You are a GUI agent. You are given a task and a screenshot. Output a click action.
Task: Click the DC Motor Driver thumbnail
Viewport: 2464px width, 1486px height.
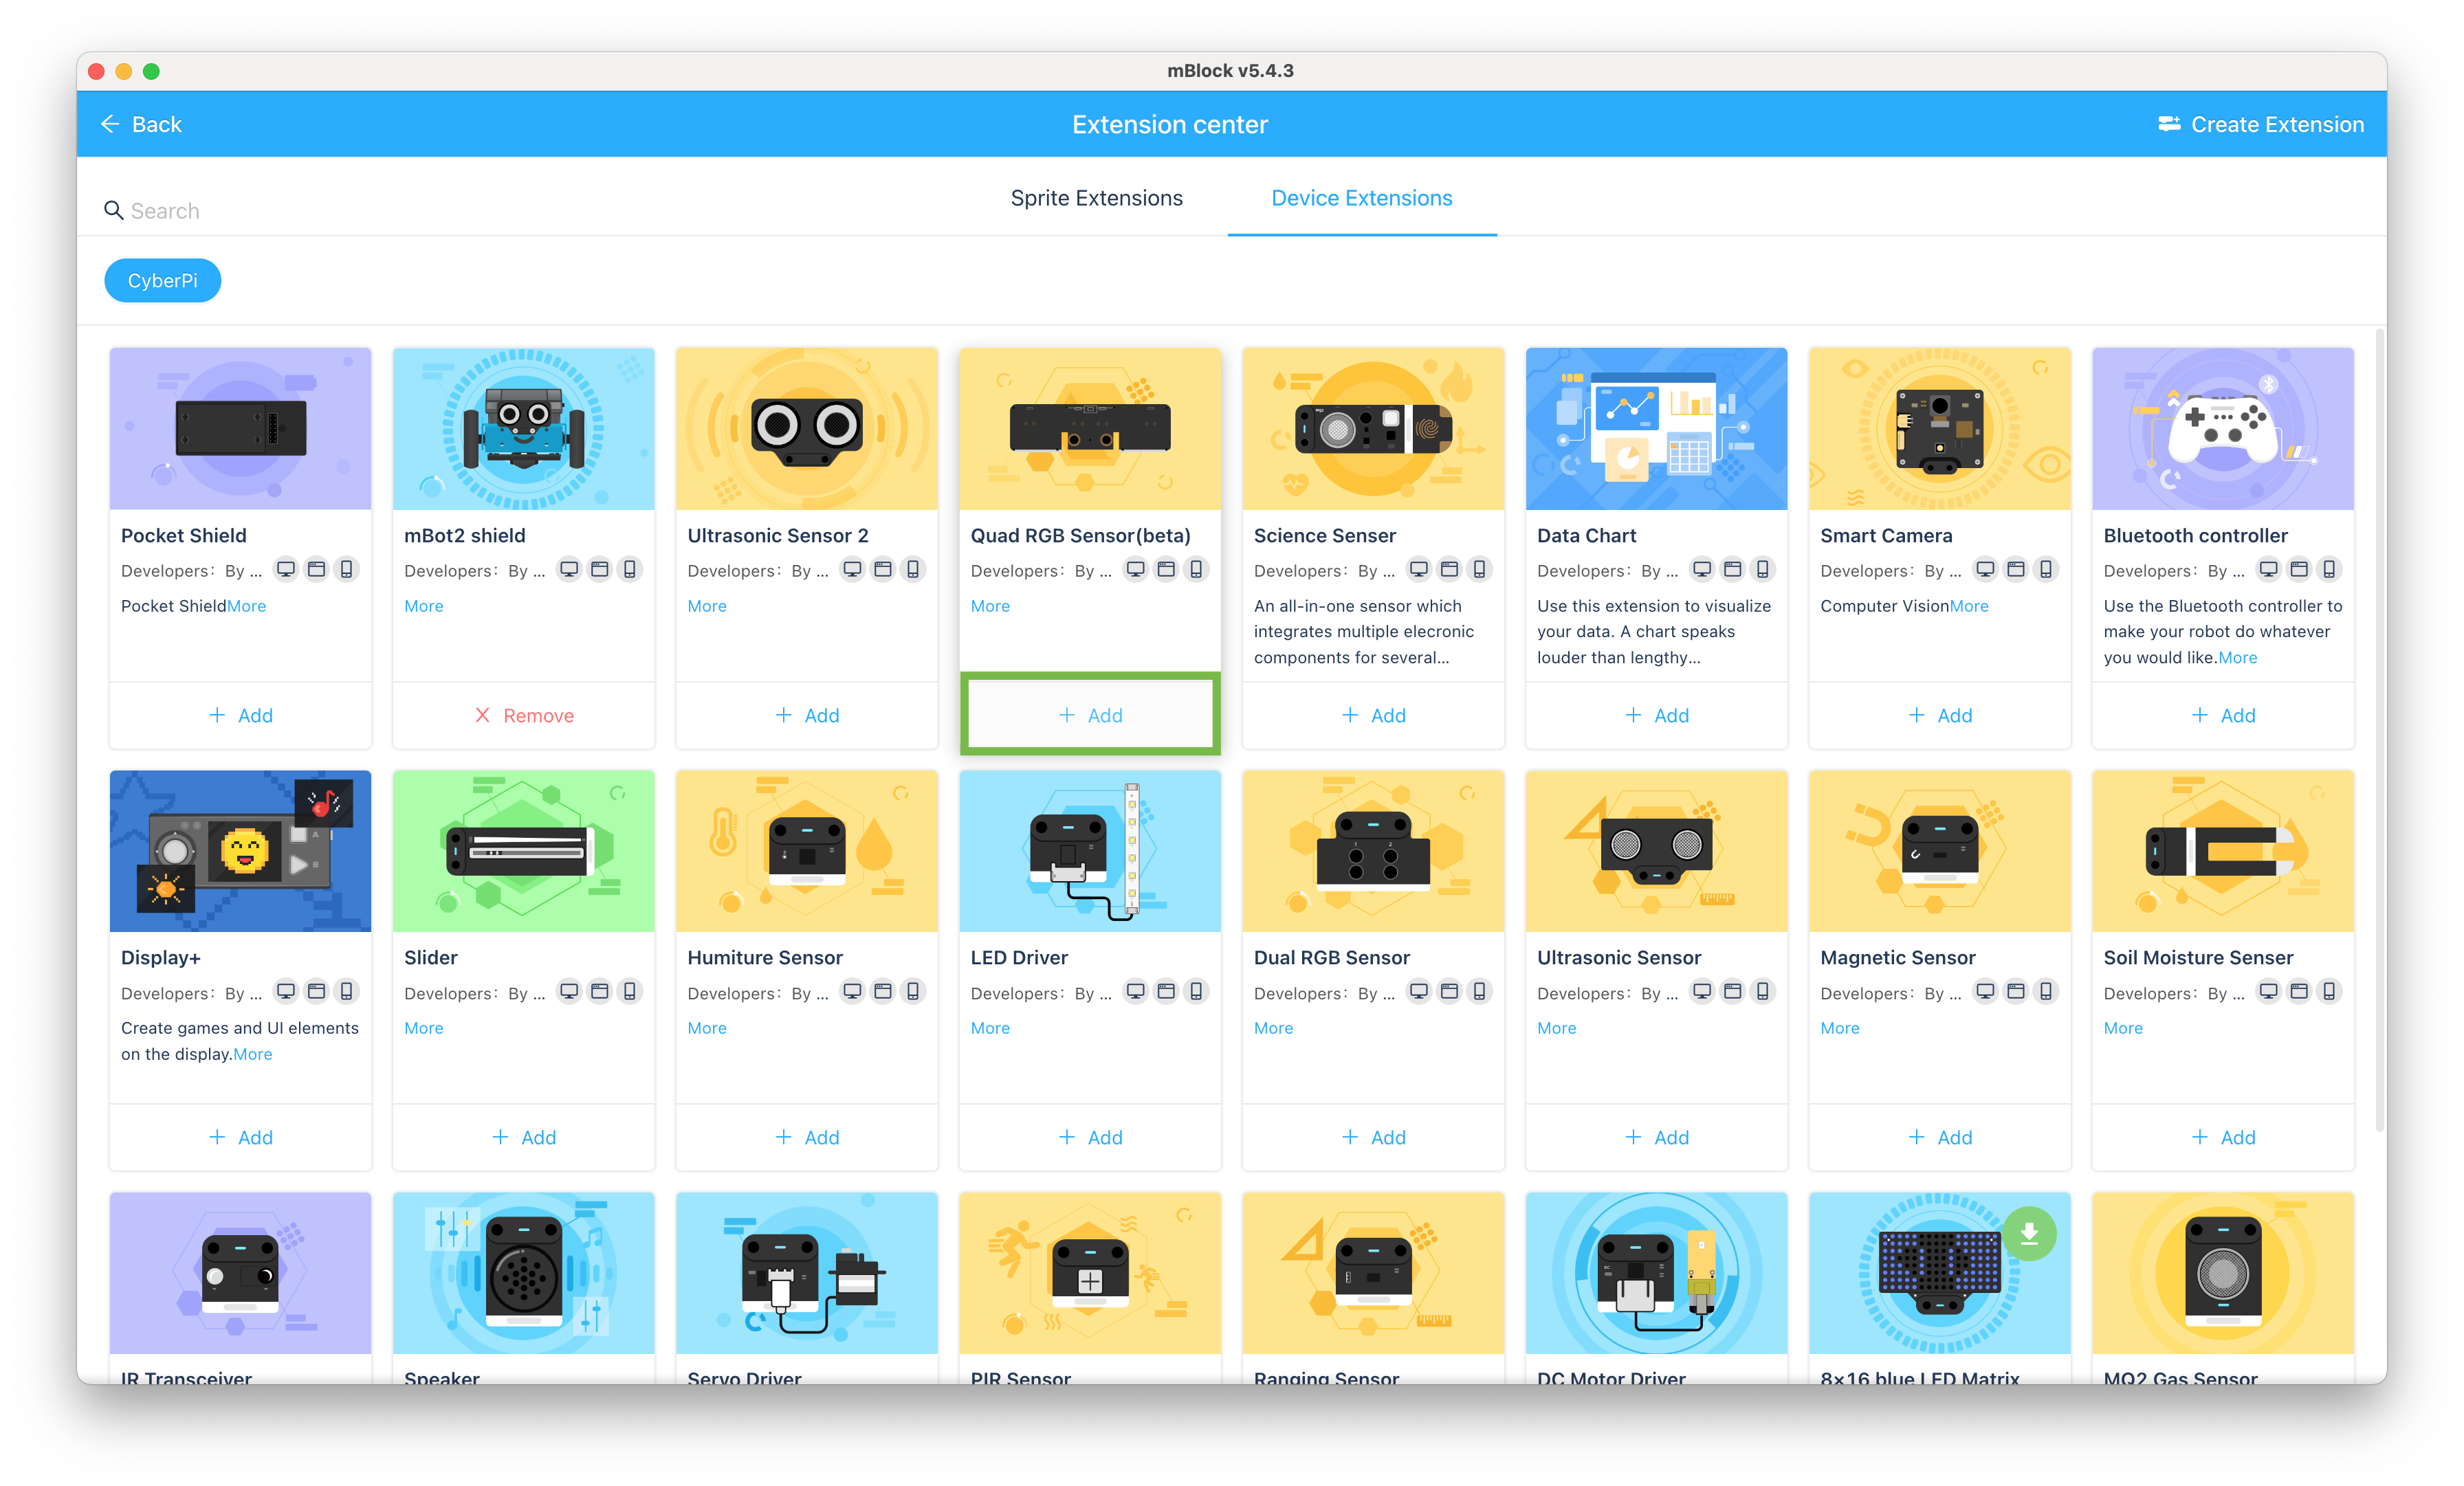tap(1656, 1272)
